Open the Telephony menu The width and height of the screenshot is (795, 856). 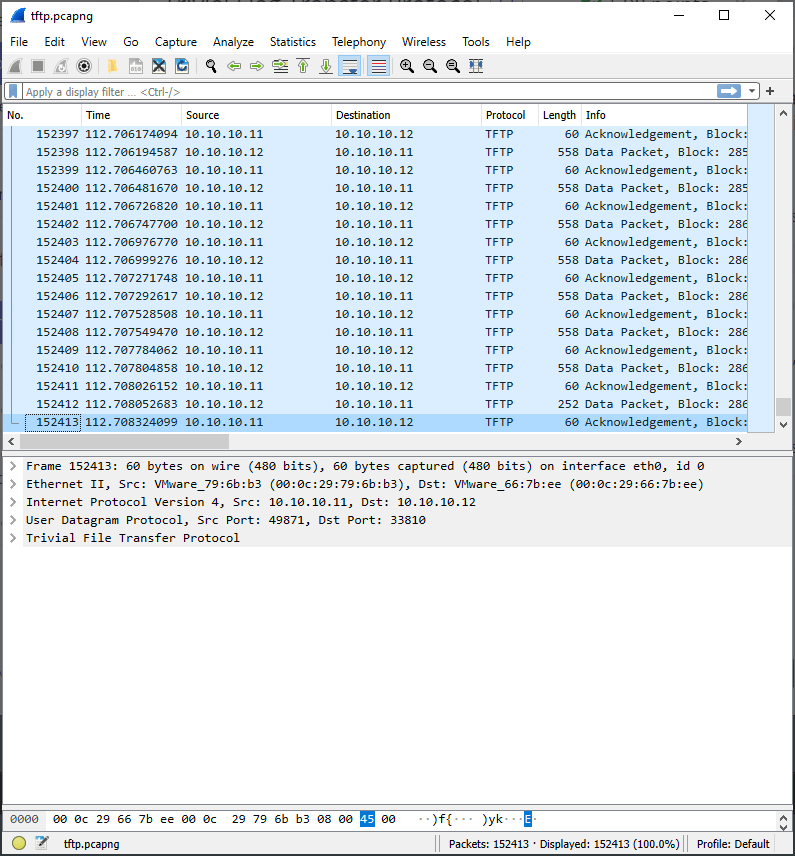[x=358, y=42]
